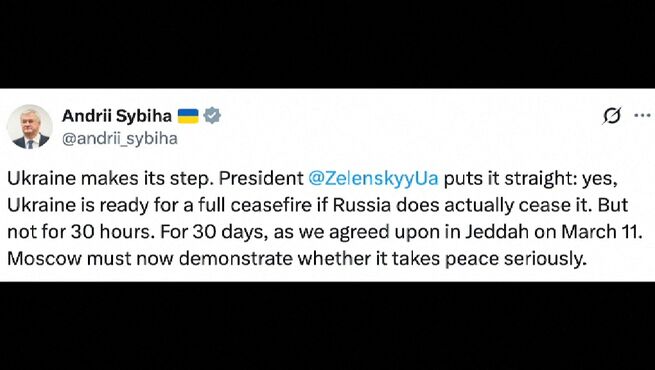Viewport: 655px width, 370px height.
Task: Click the text '30 hours' in tweet
Action: (x=110, y=232)
